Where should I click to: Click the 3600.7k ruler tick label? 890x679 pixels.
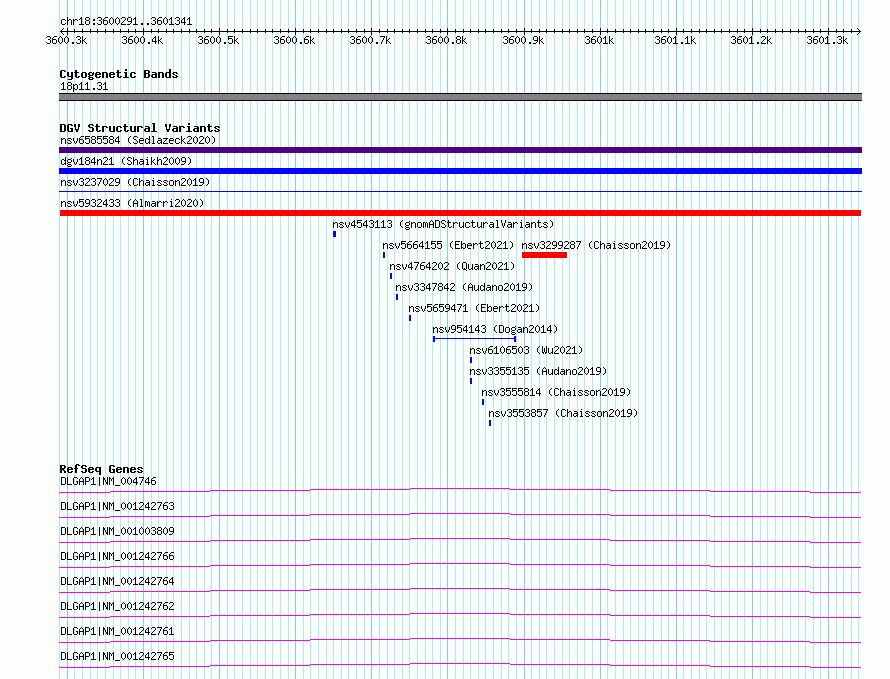coord(371,40)
